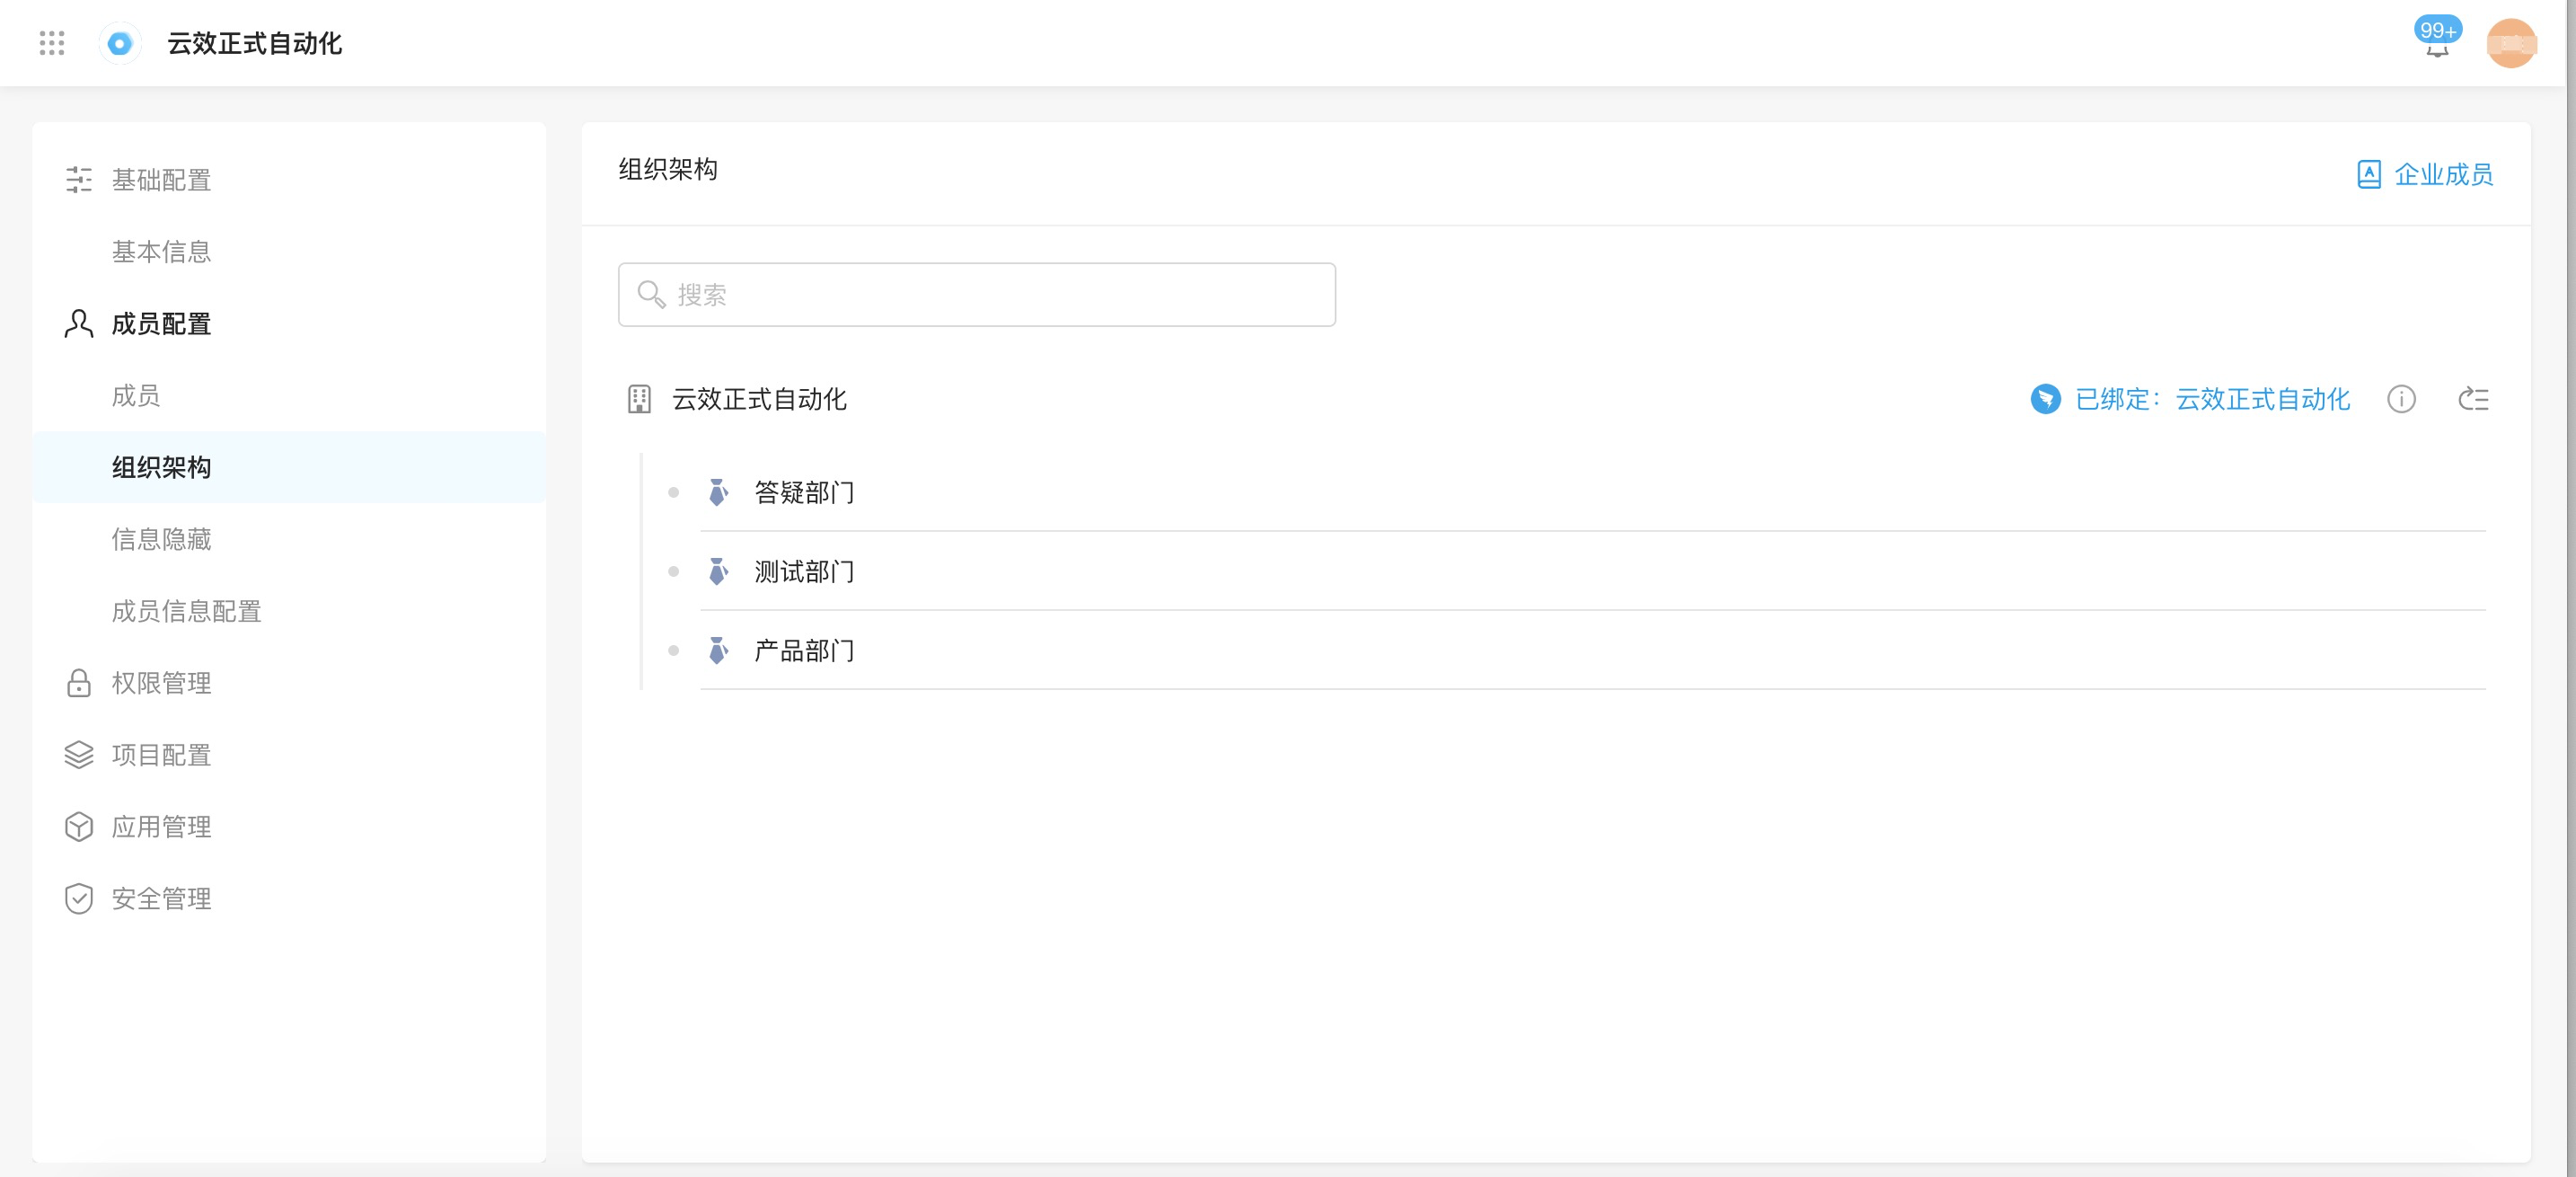Expand the 基础配置 menu section
The width and height of the screenshot is (2576, 1177).
click(x=160, y=180)
